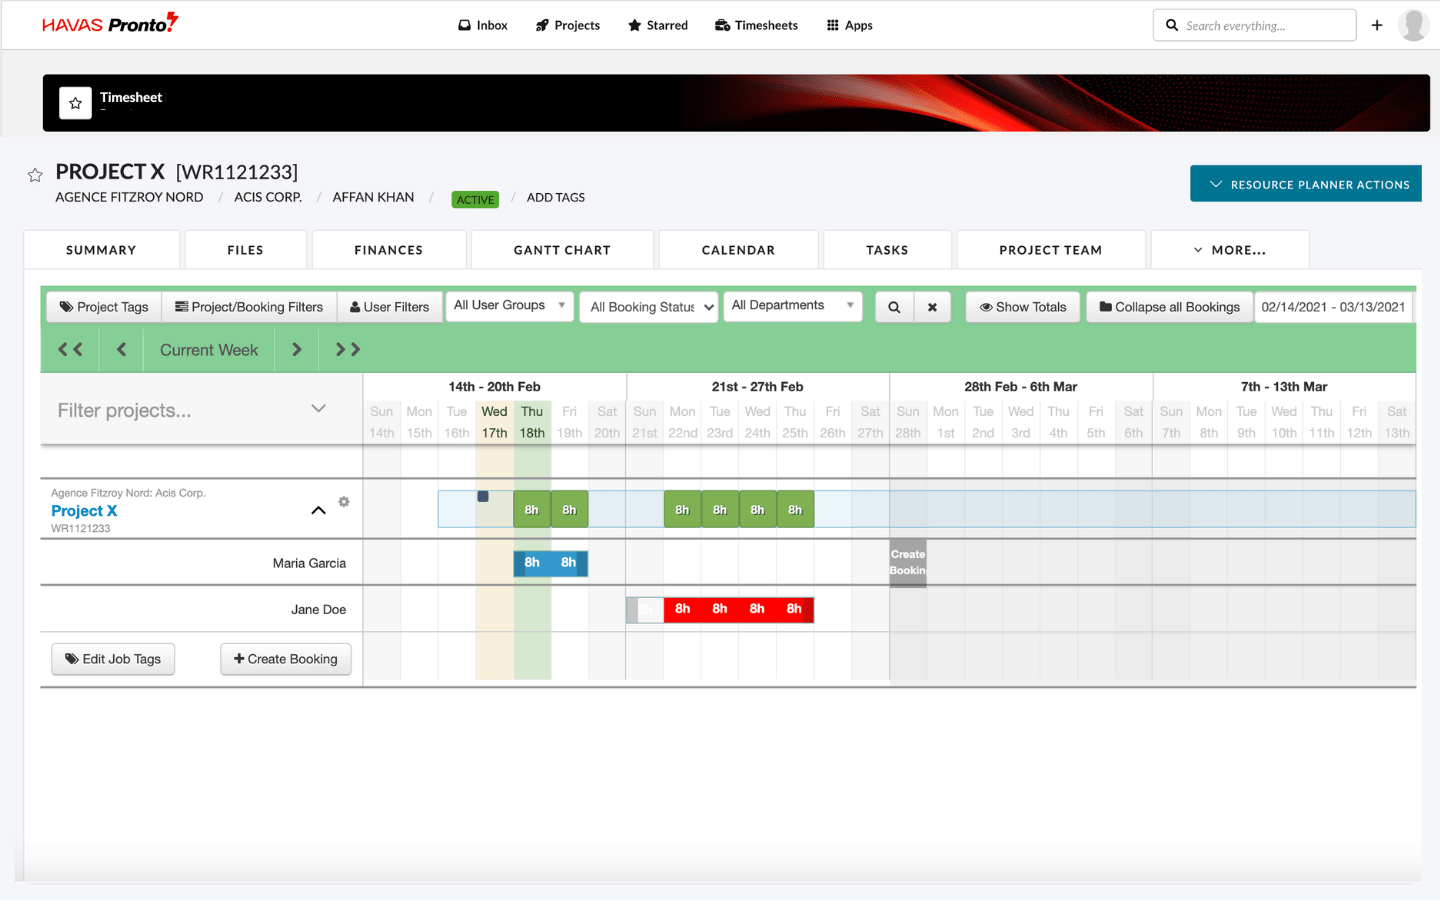Click Current Week button

pos(209,350)
